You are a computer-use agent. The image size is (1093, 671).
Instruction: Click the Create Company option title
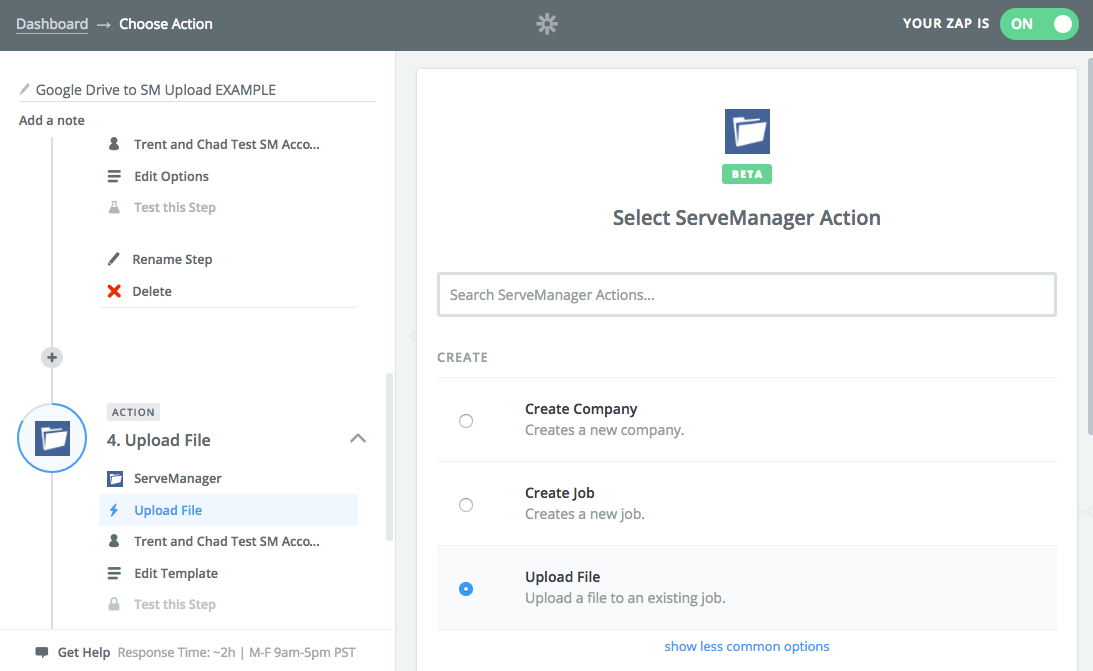(581, 409)
